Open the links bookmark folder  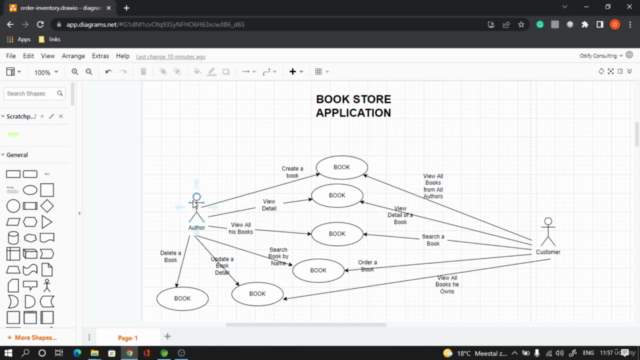point(49,40)
